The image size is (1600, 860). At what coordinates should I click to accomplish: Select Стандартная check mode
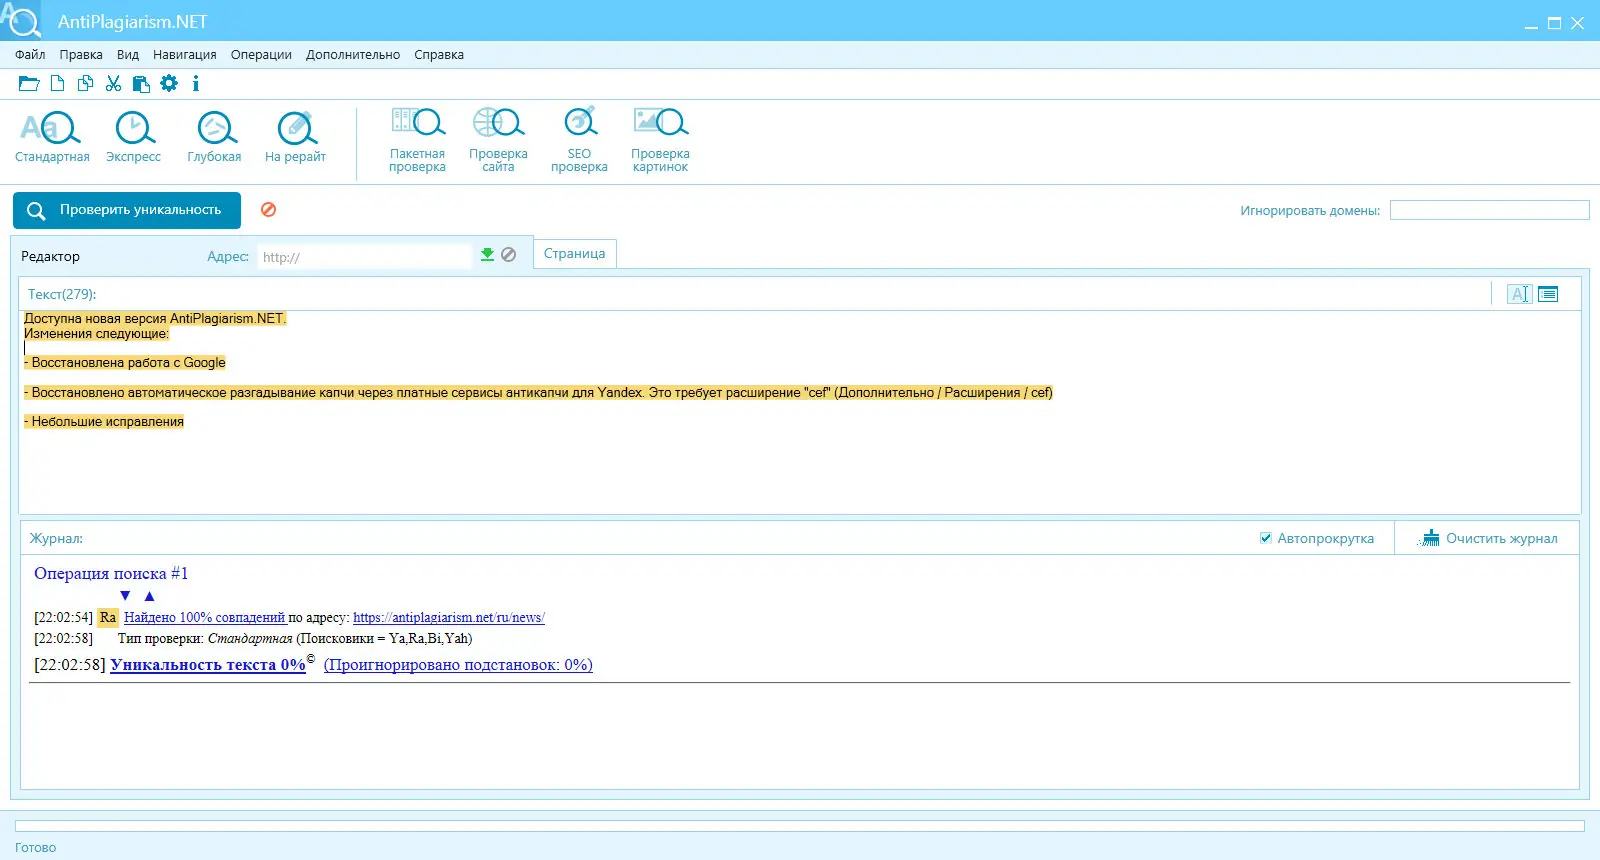tap(52, 137)
